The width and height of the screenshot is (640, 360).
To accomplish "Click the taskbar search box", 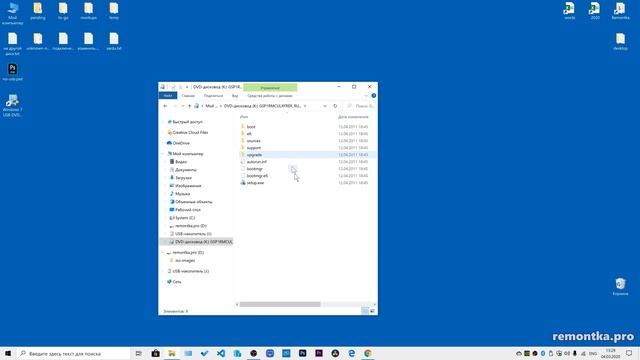I will point(73,353).
